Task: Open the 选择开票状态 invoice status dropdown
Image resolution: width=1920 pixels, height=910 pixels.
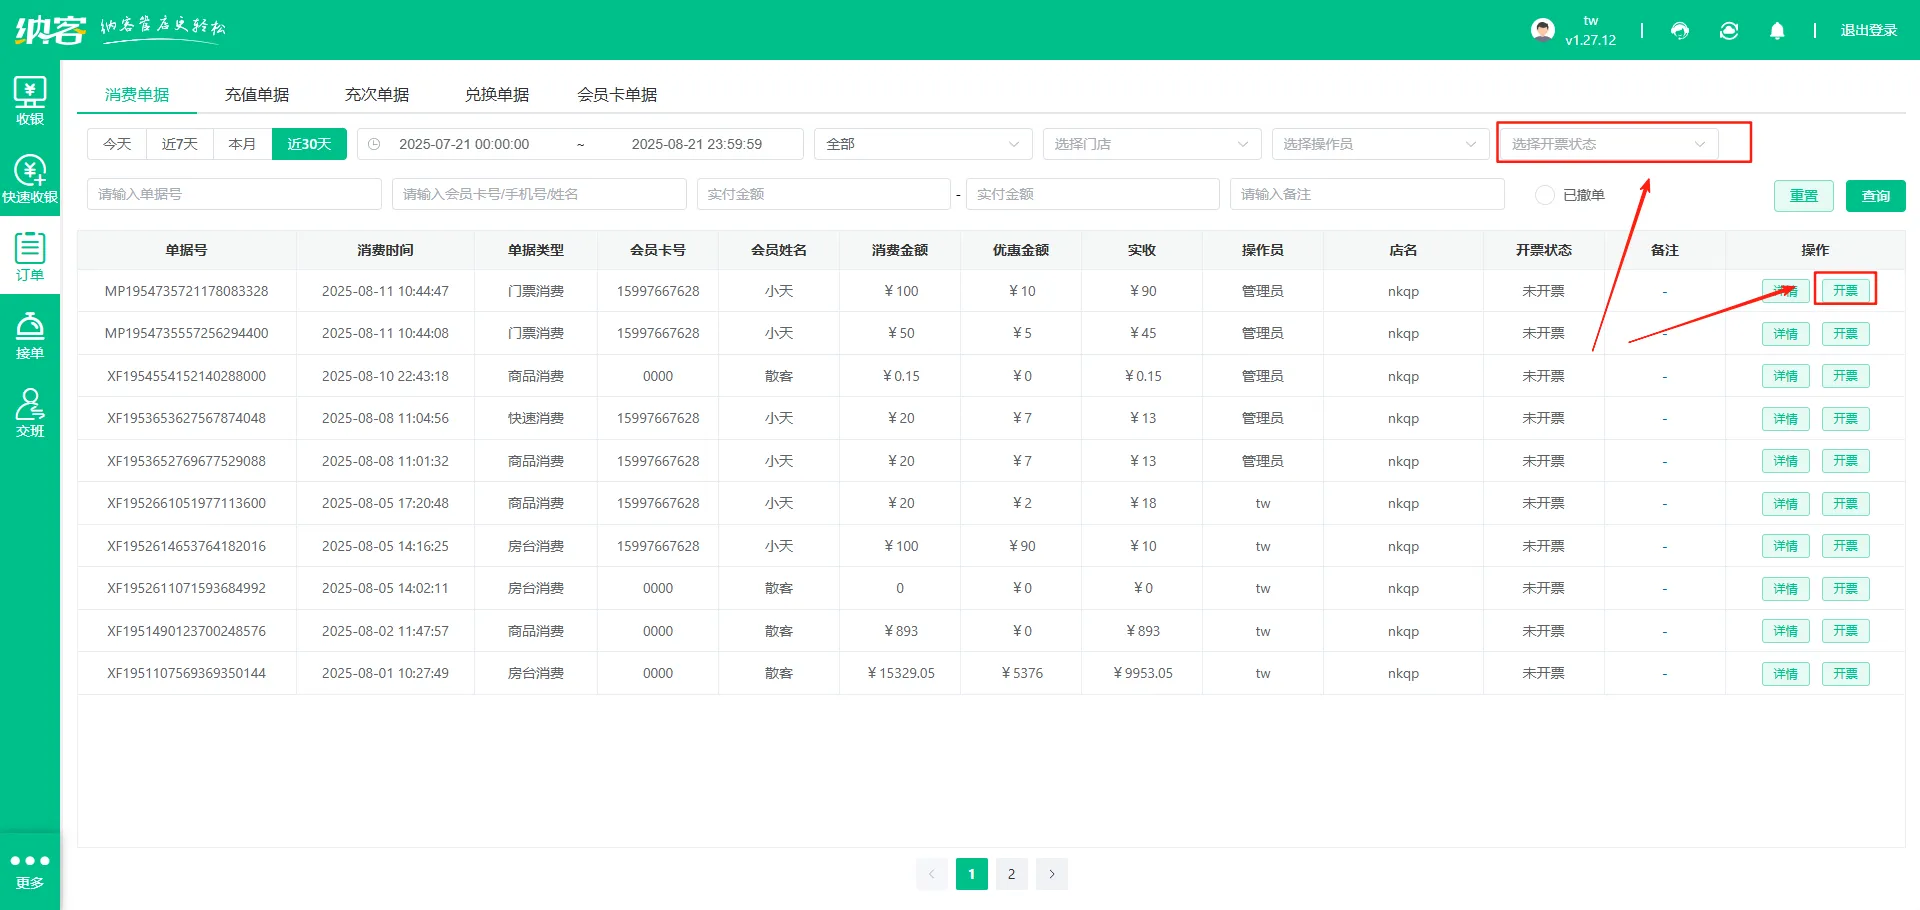Action: pyautogui.click(x=1610, y=143)
